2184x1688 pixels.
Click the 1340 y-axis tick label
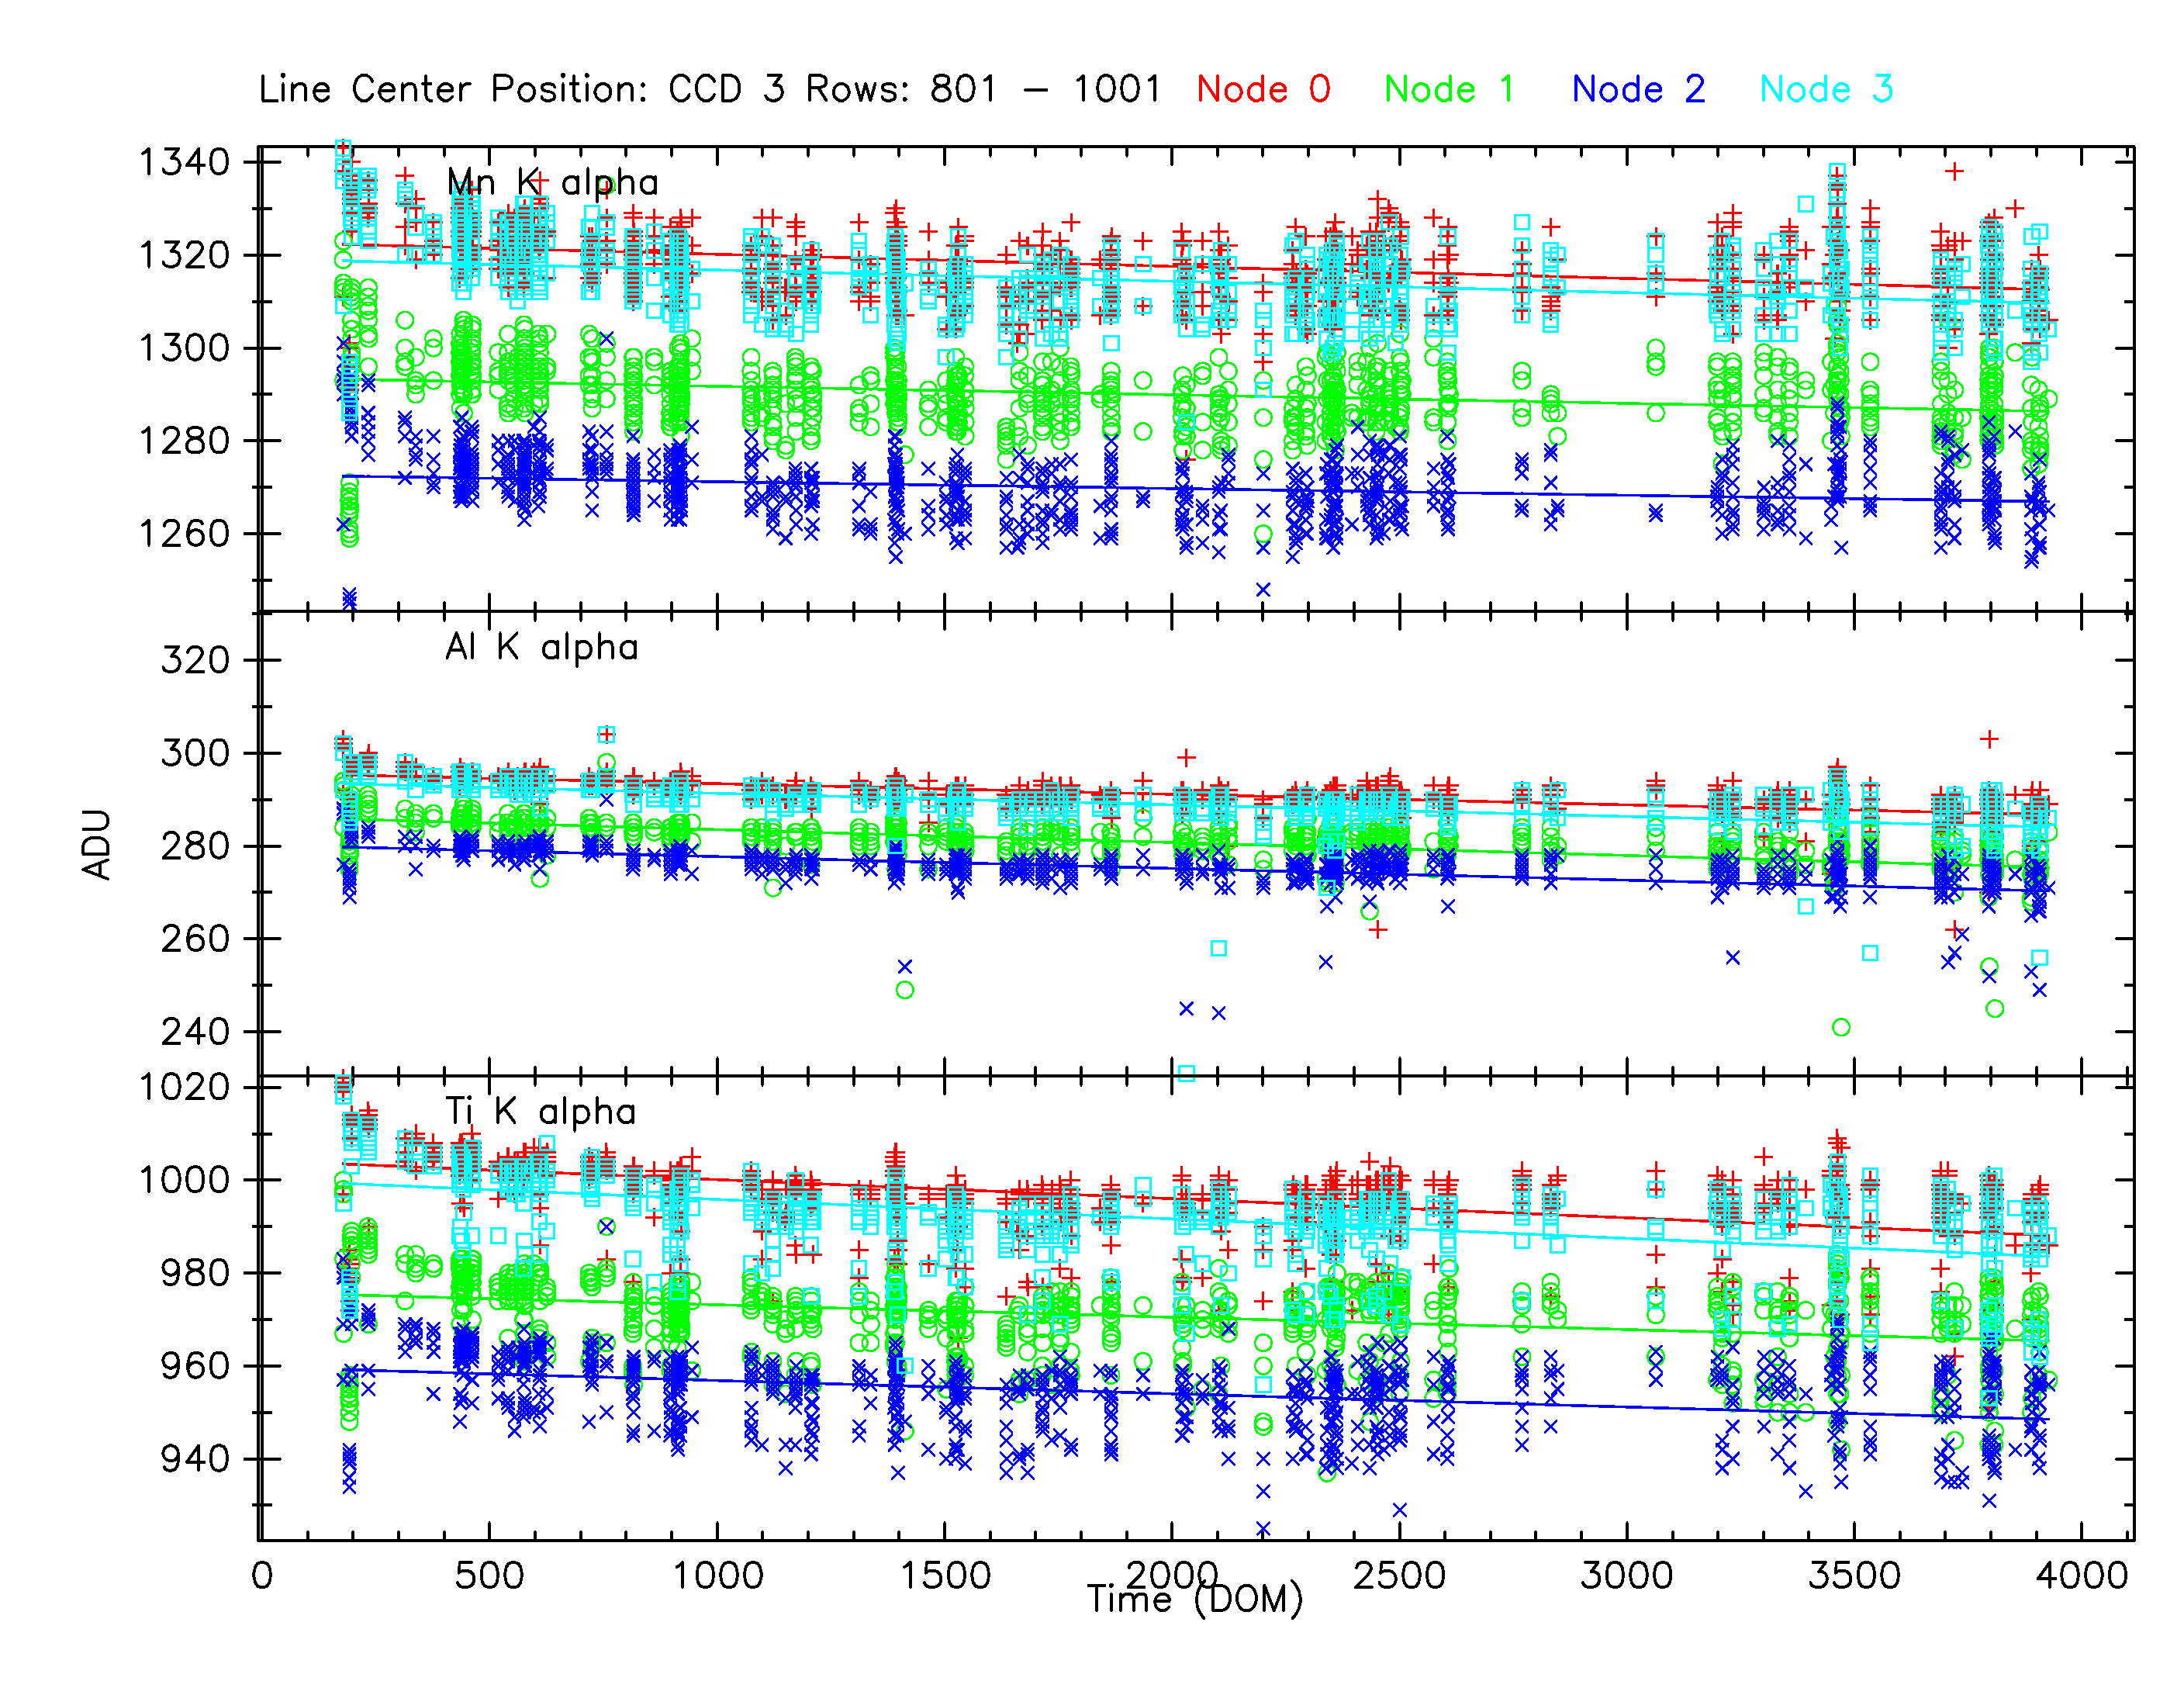[184, 162]
